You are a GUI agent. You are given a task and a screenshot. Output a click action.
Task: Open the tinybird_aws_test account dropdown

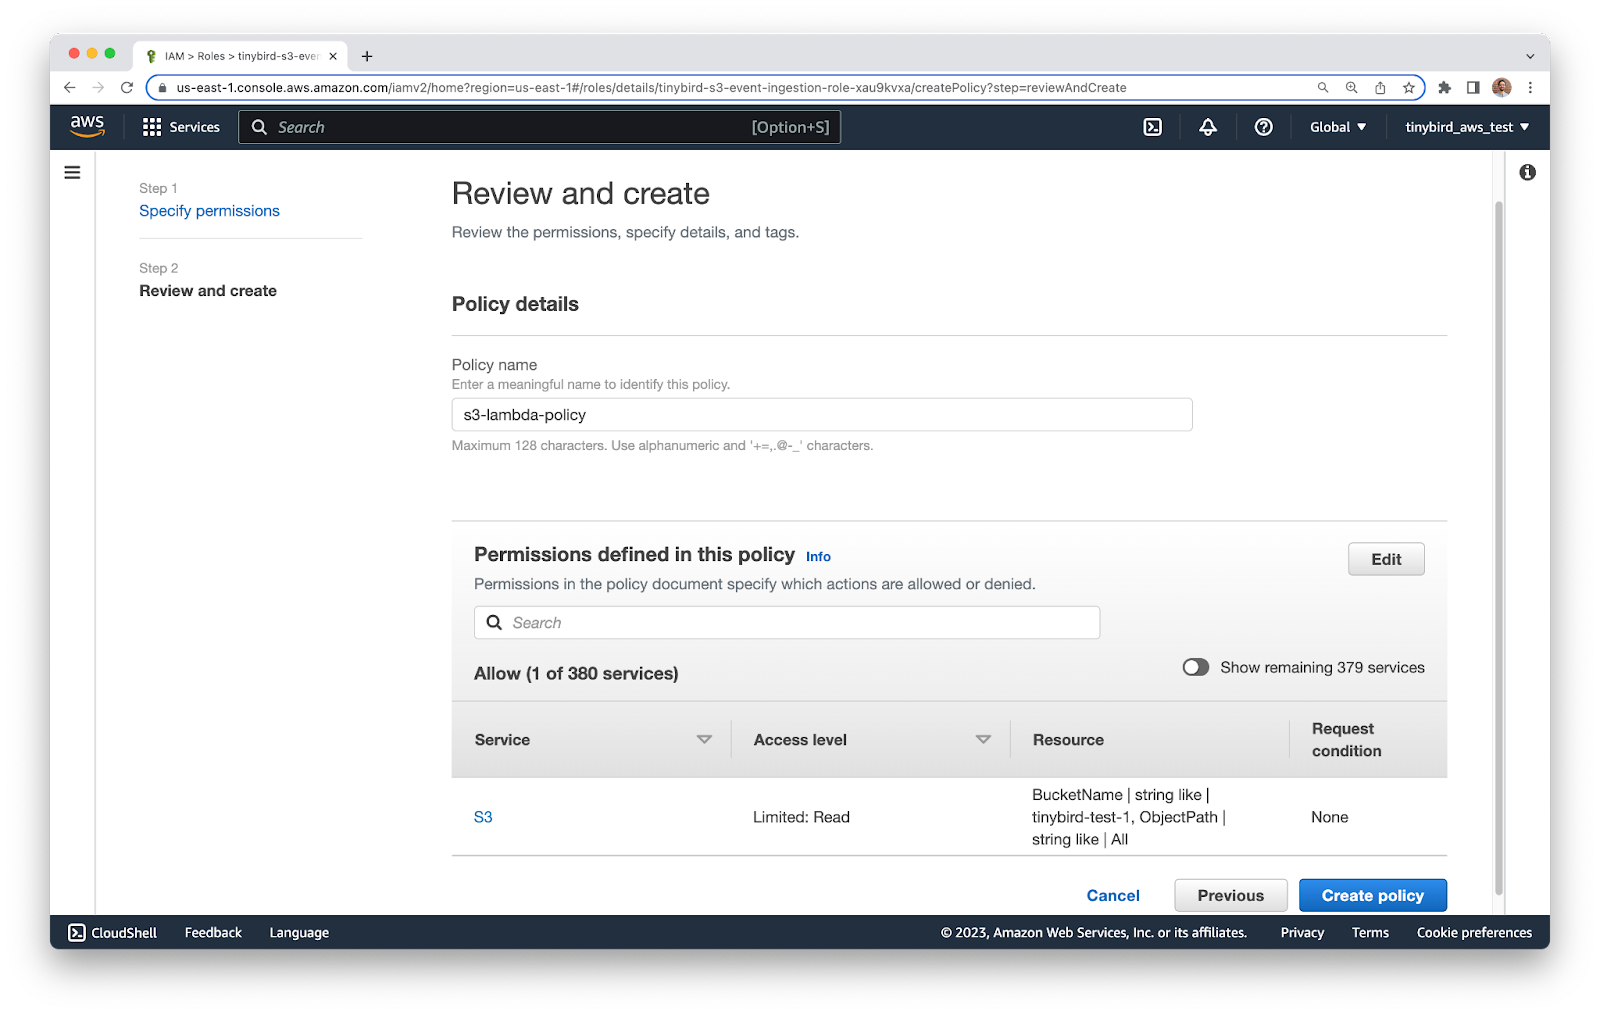pos(1466,127)
